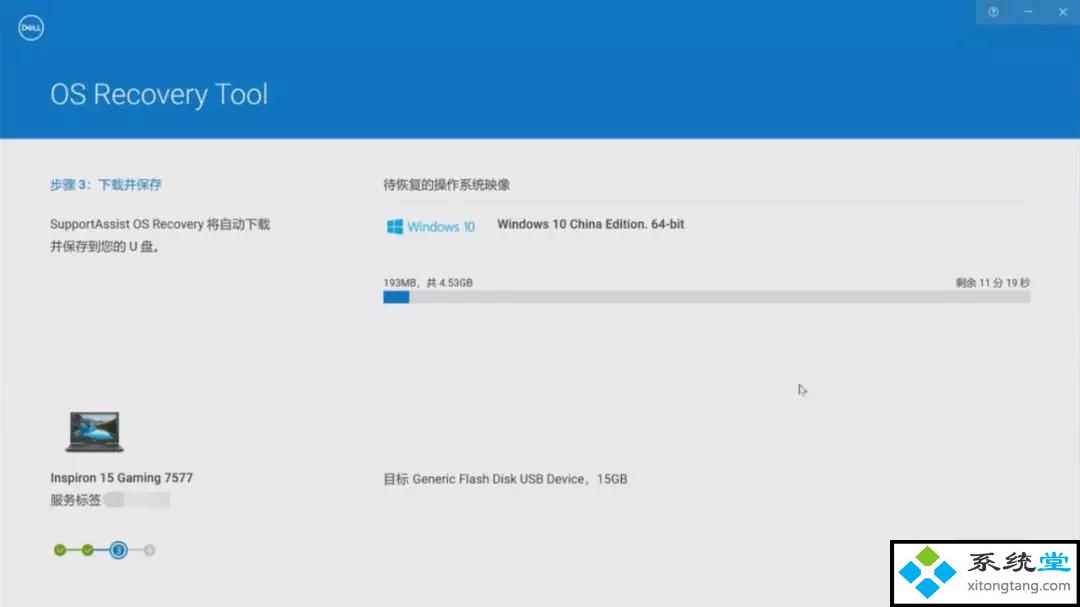Click the 'SupportAssist OS Recovery 将自动下载' description

coord(160,224)
